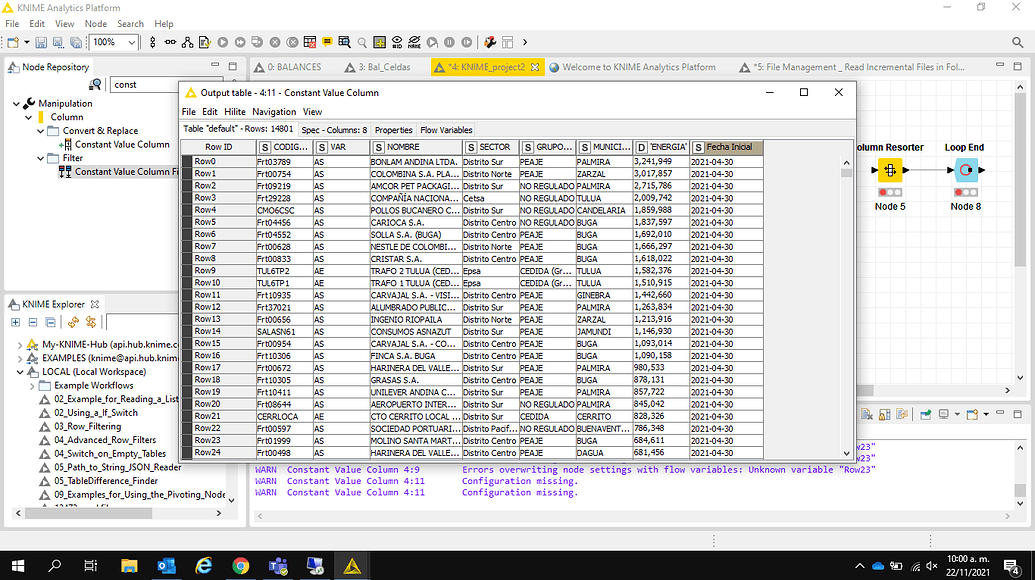Viewport: 1035px width, 580px height.
Task: Click the KNIME icon on the taskbar
Action: pyautogui.click(x=354, y=566)
